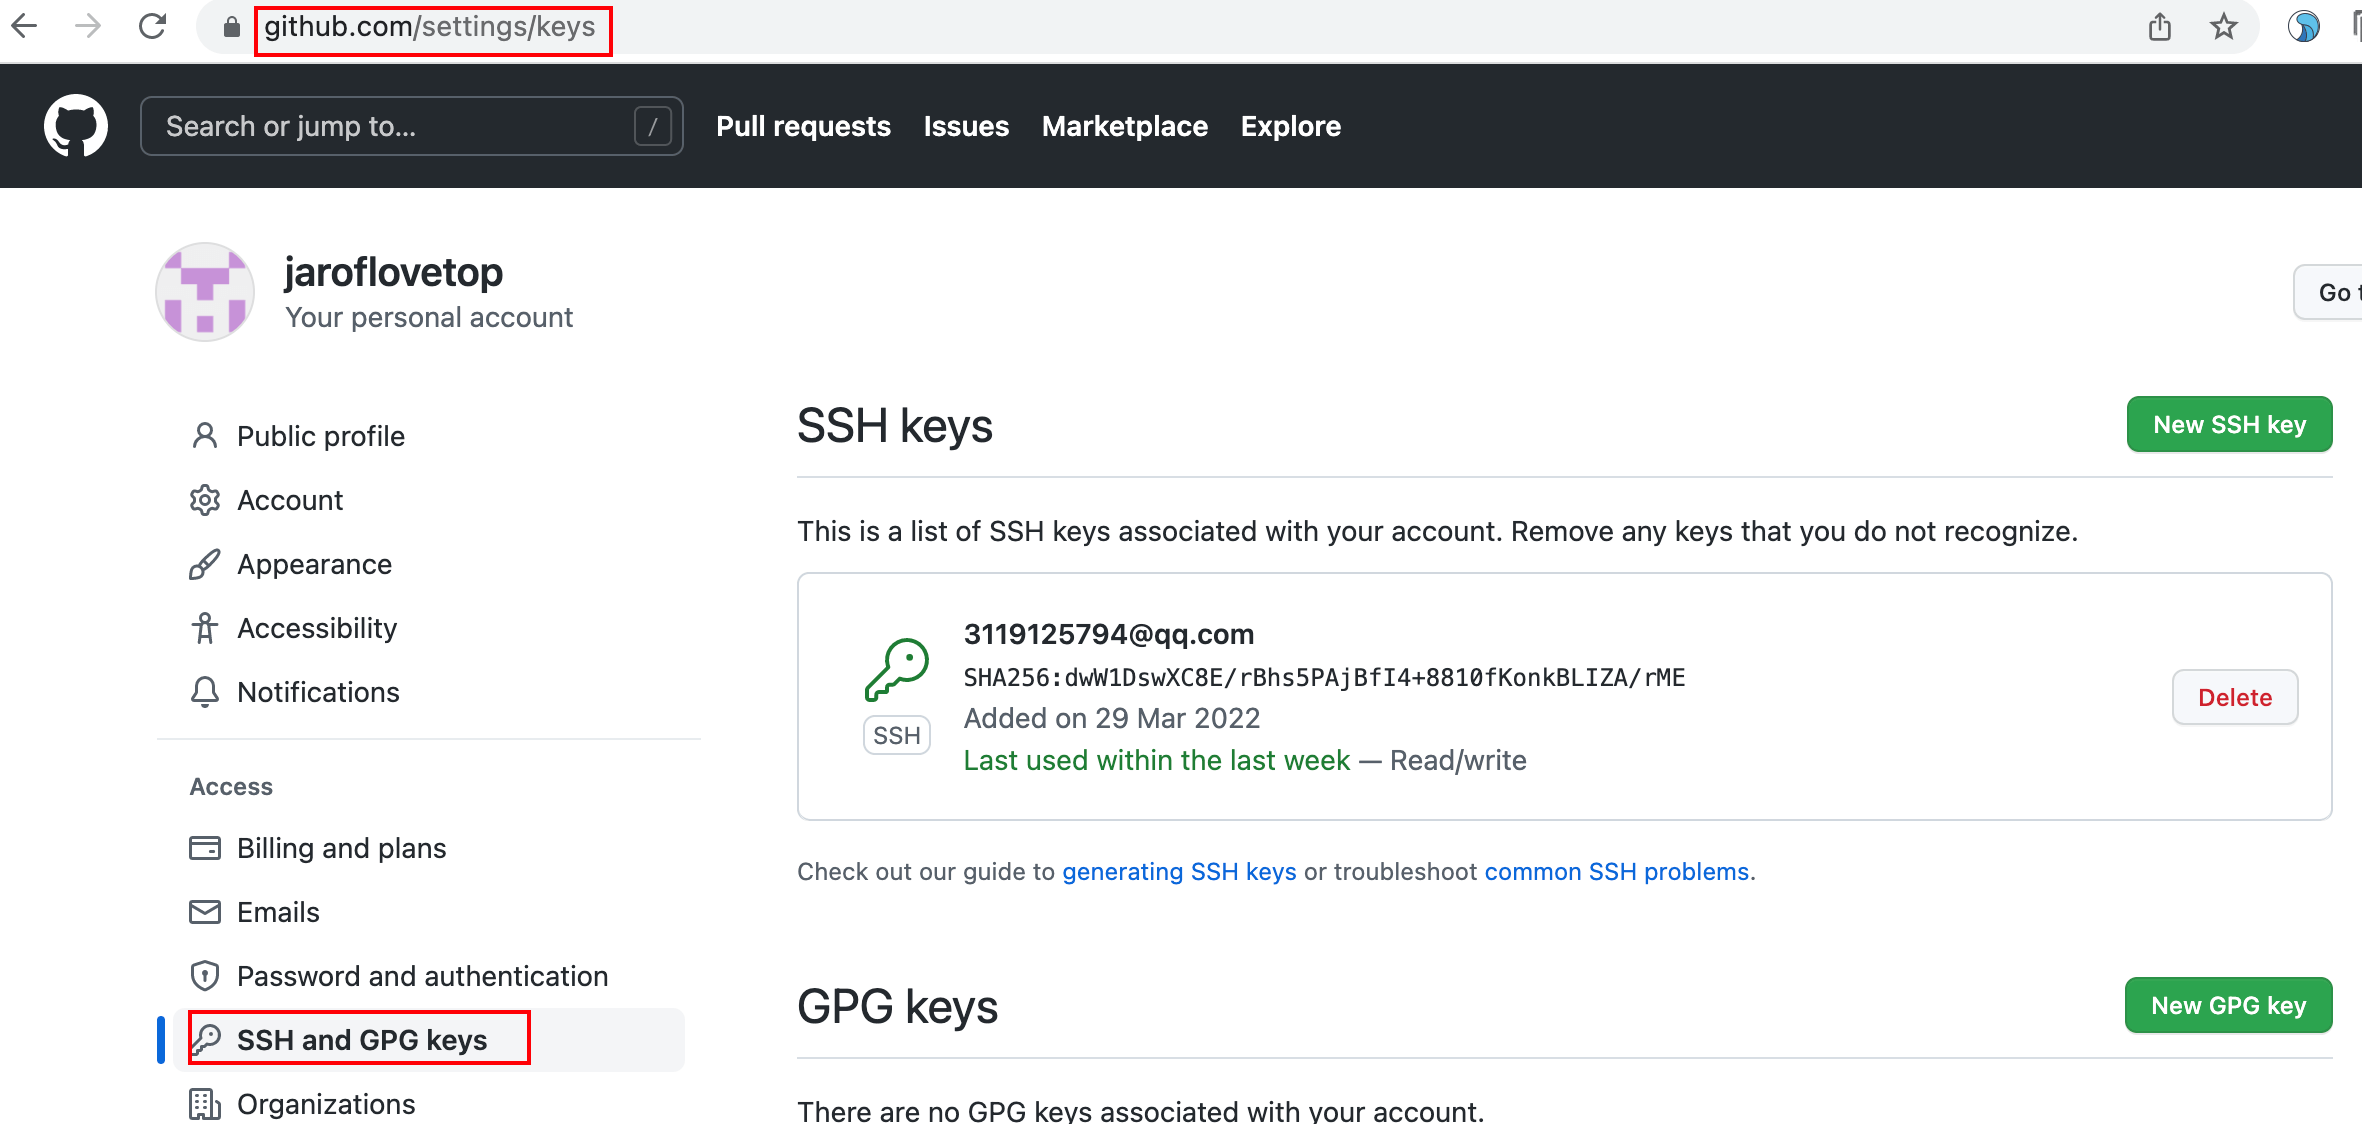Open Marketplace in the top navigation

tap(1124, 126)
